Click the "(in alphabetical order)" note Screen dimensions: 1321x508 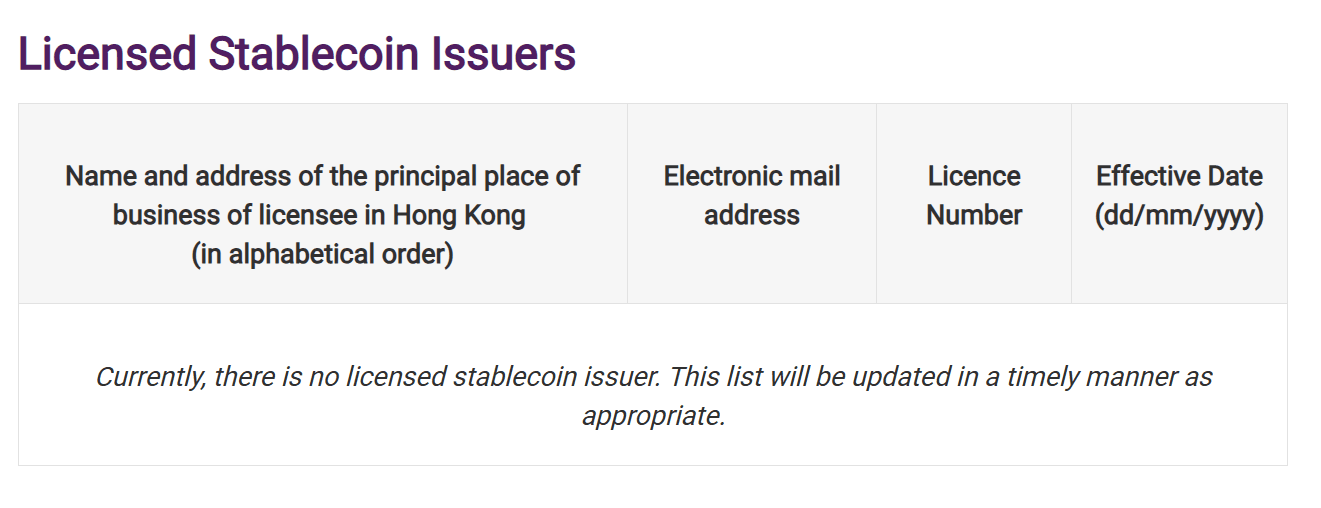point(322,254)
